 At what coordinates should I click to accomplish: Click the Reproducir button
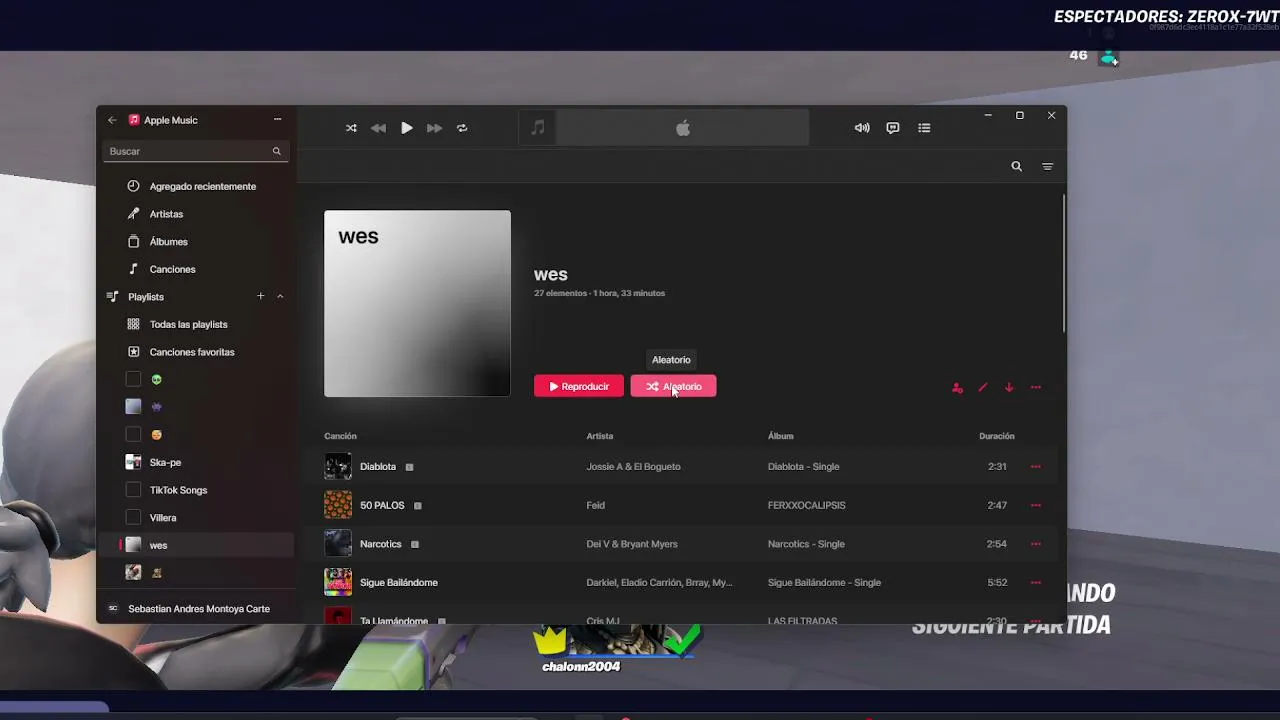[x=579, y=386]
